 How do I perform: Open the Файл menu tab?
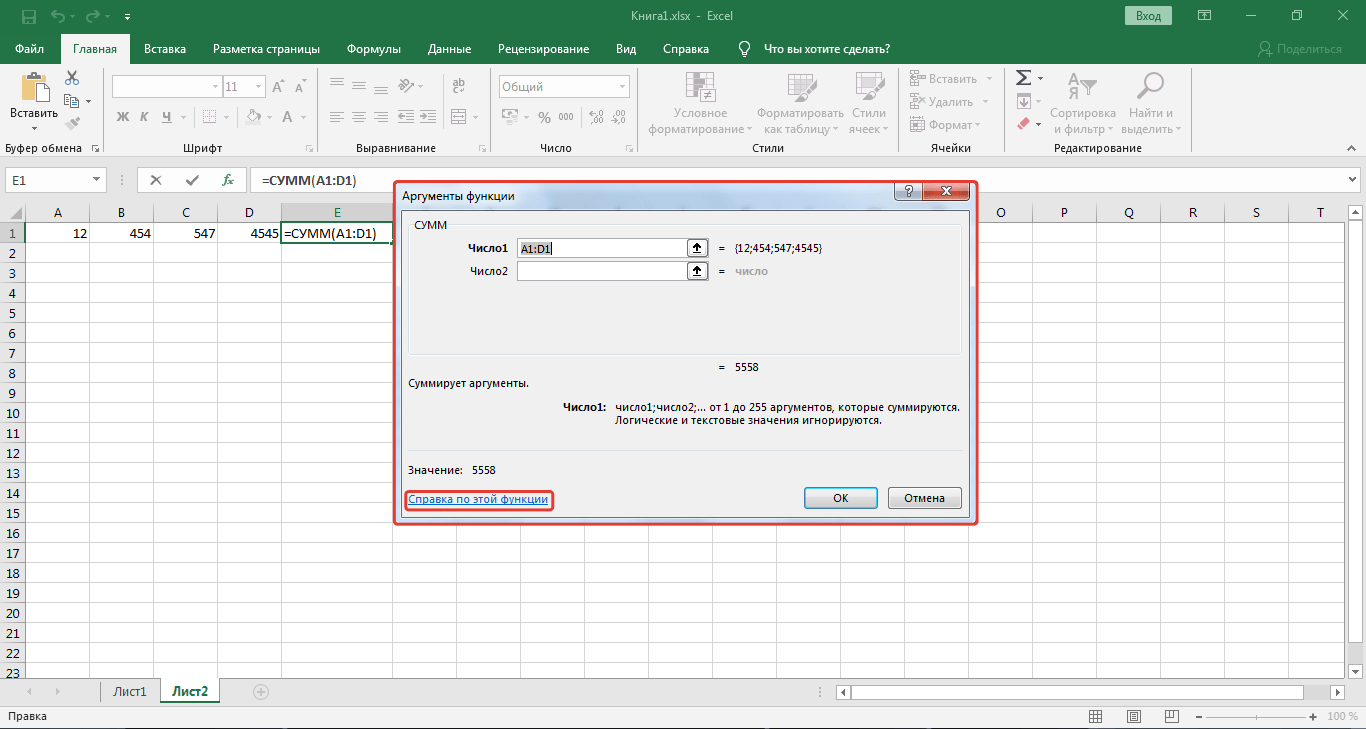tap(30, 49)
